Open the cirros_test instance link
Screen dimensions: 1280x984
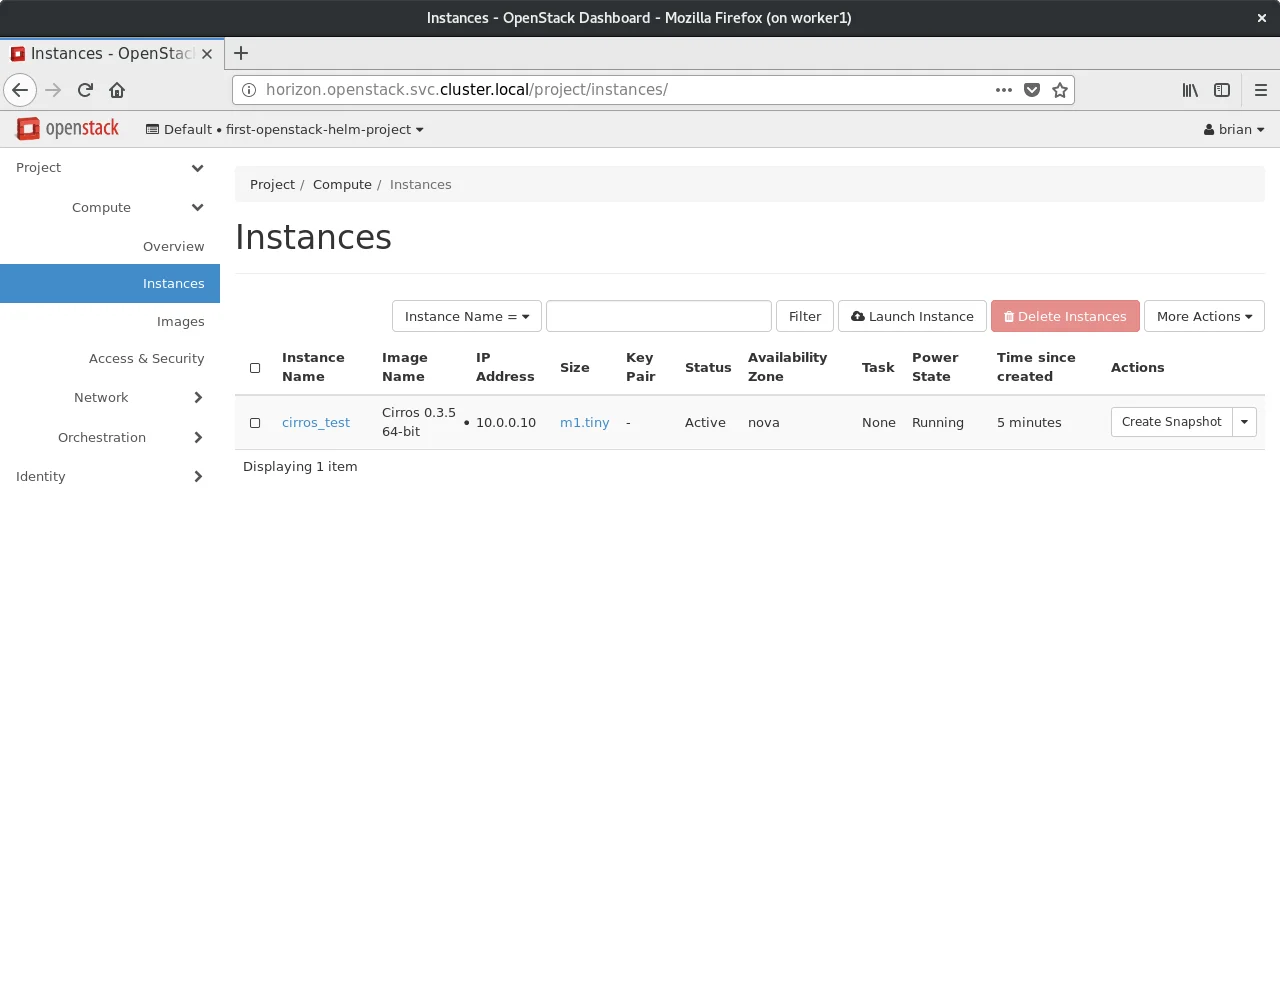(x=316, y=423)
